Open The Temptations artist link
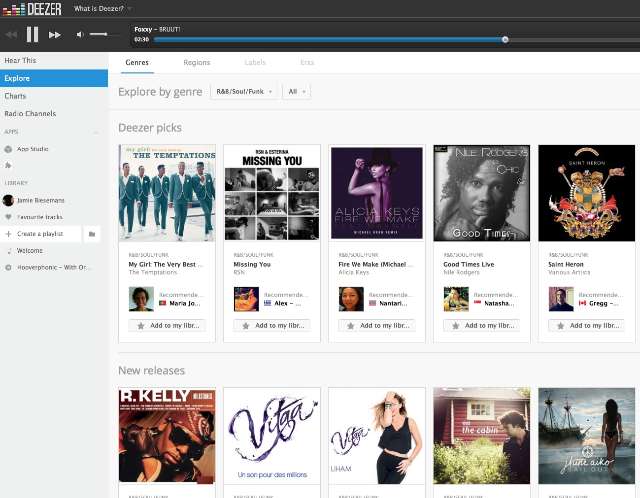 153,272
